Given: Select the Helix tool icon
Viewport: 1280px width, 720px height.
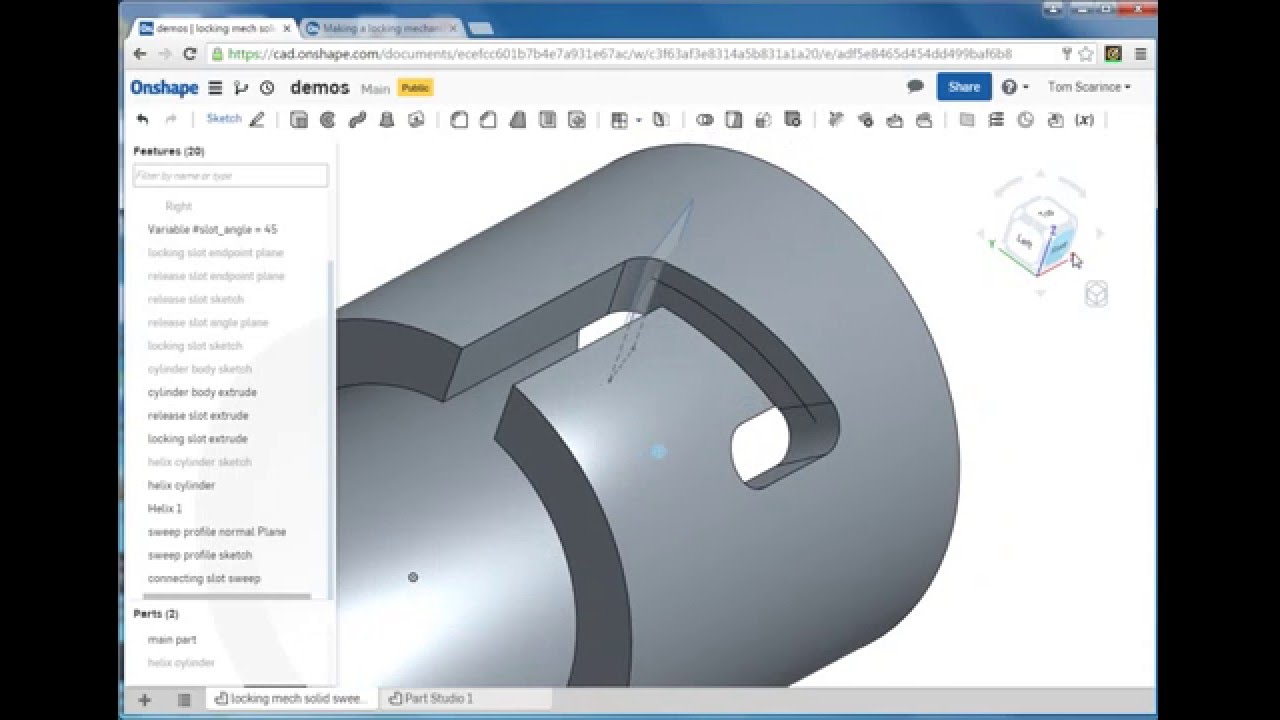Looking at the screenshot, I should click(996, 120).
